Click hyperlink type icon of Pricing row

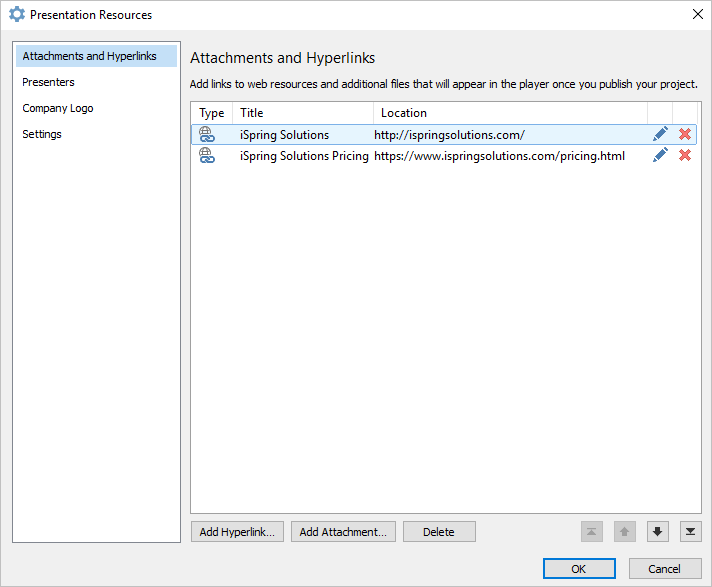(x=207, y=155)
